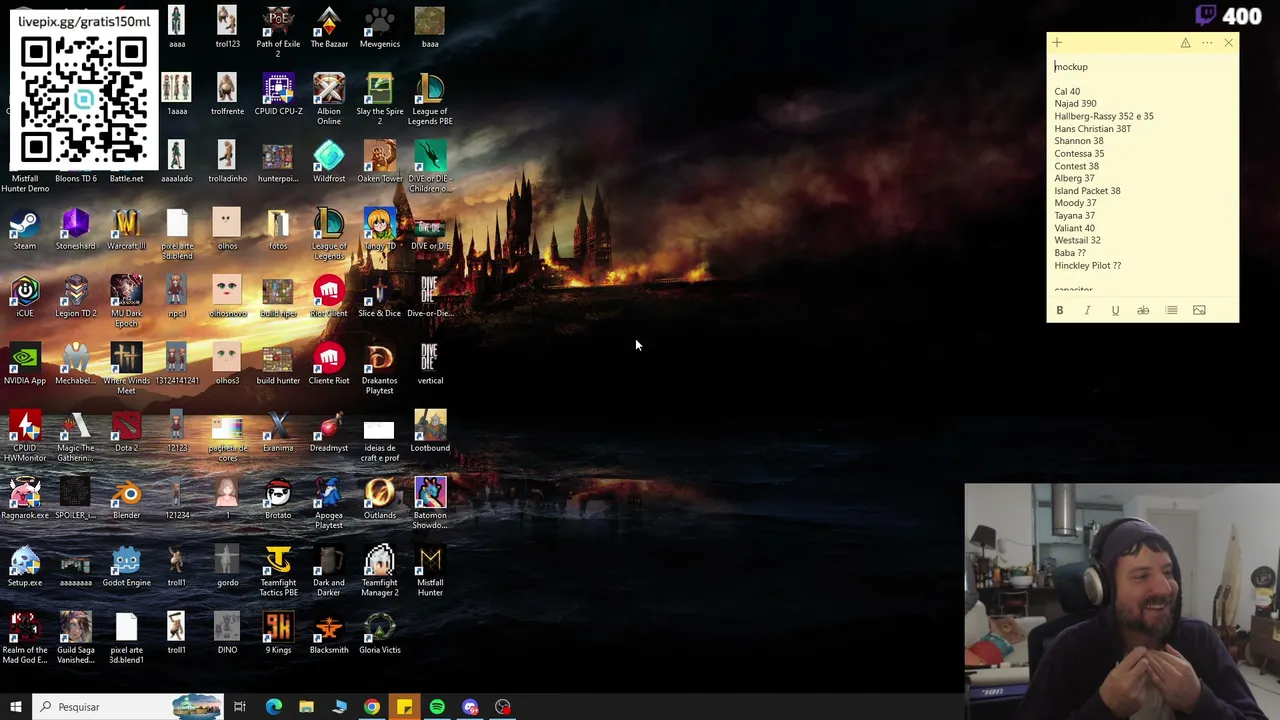
Task: Toggle bold formatting in the sticky note
Action: (x=1060, y=310)
